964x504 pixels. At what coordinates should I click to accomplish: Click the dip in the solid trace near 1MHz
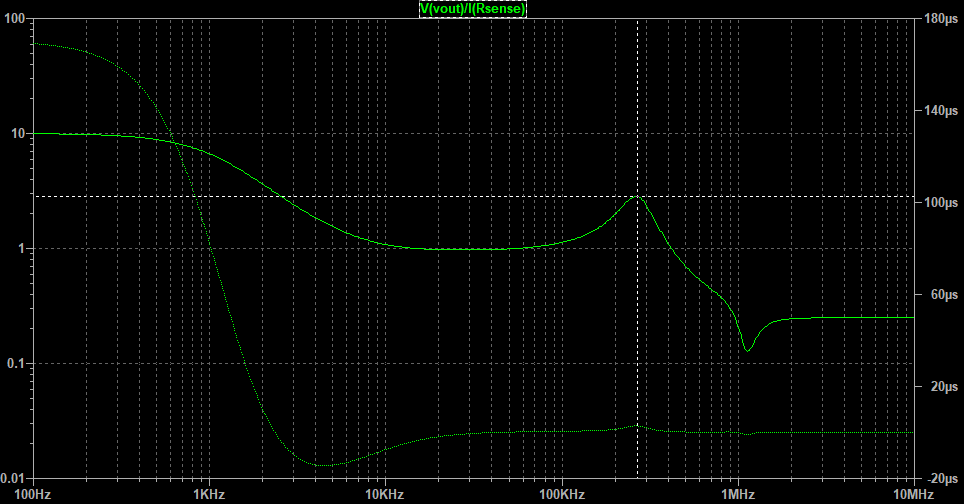(x=747, y=350)
